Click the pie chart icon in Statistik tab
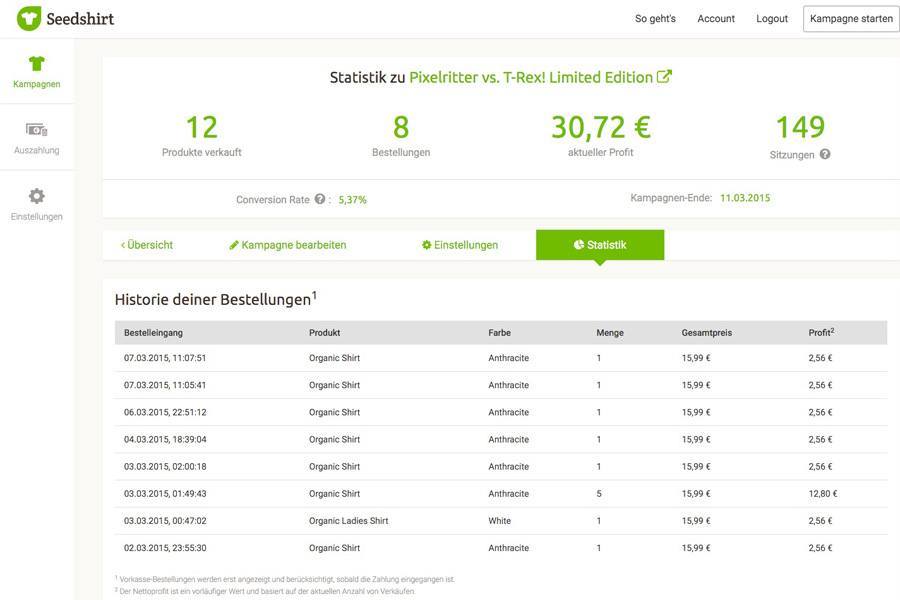The height and width of the screenshot is (600, 900). 579,245
